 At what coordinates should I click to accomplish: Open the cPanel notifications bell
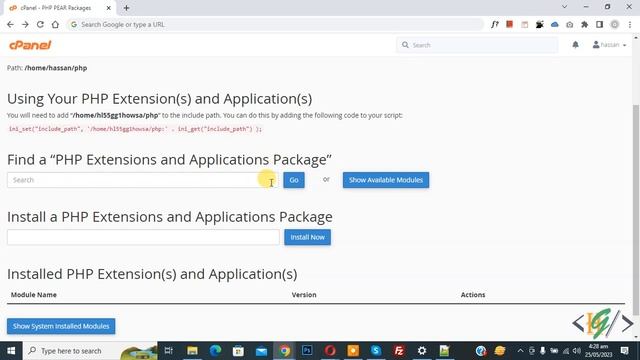576,45
